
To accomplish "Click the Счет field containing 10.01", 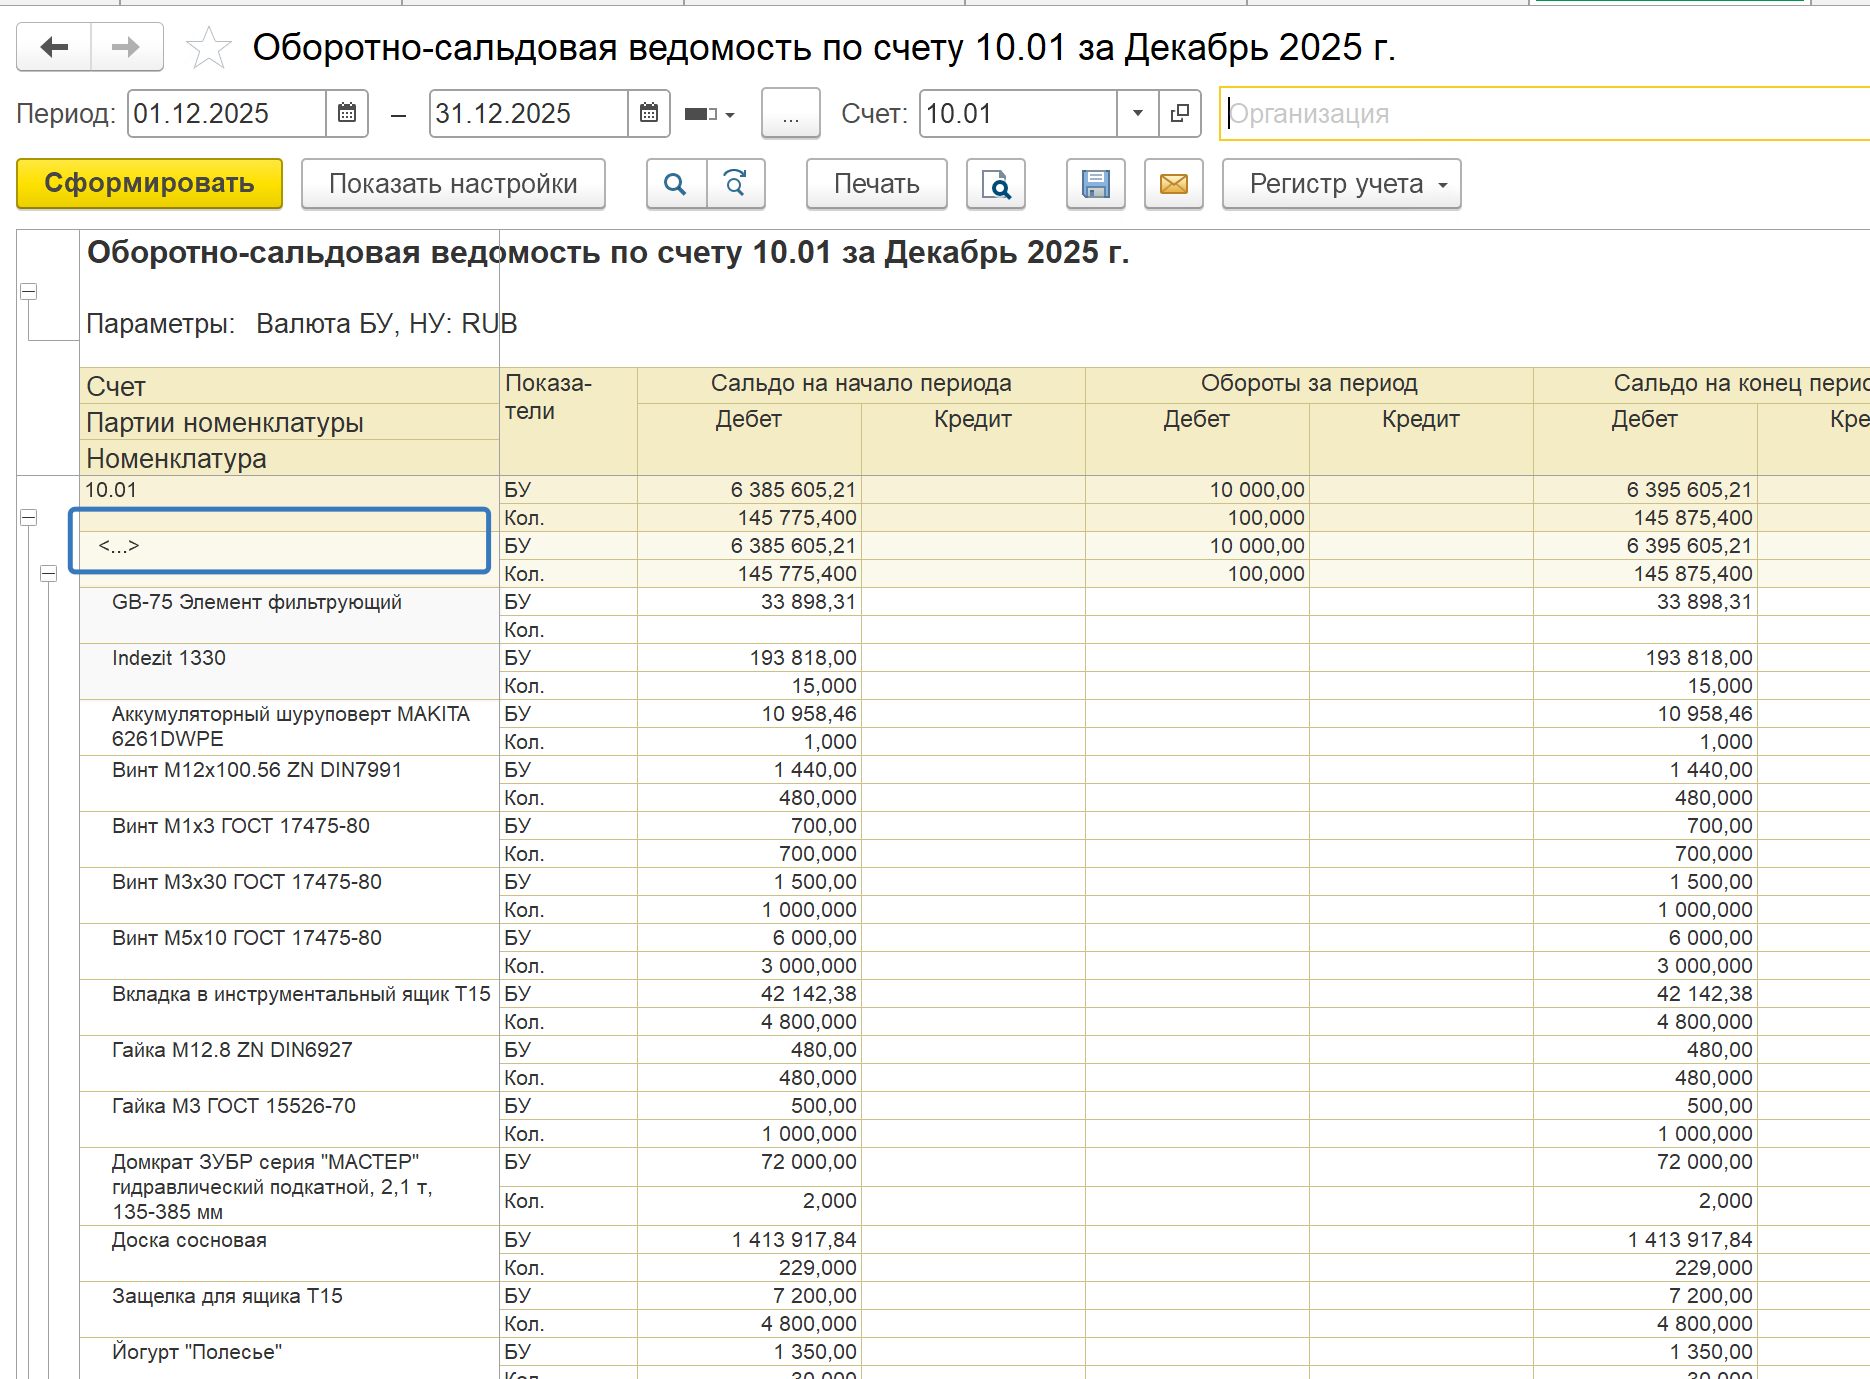I will [x=1018, y=113].
